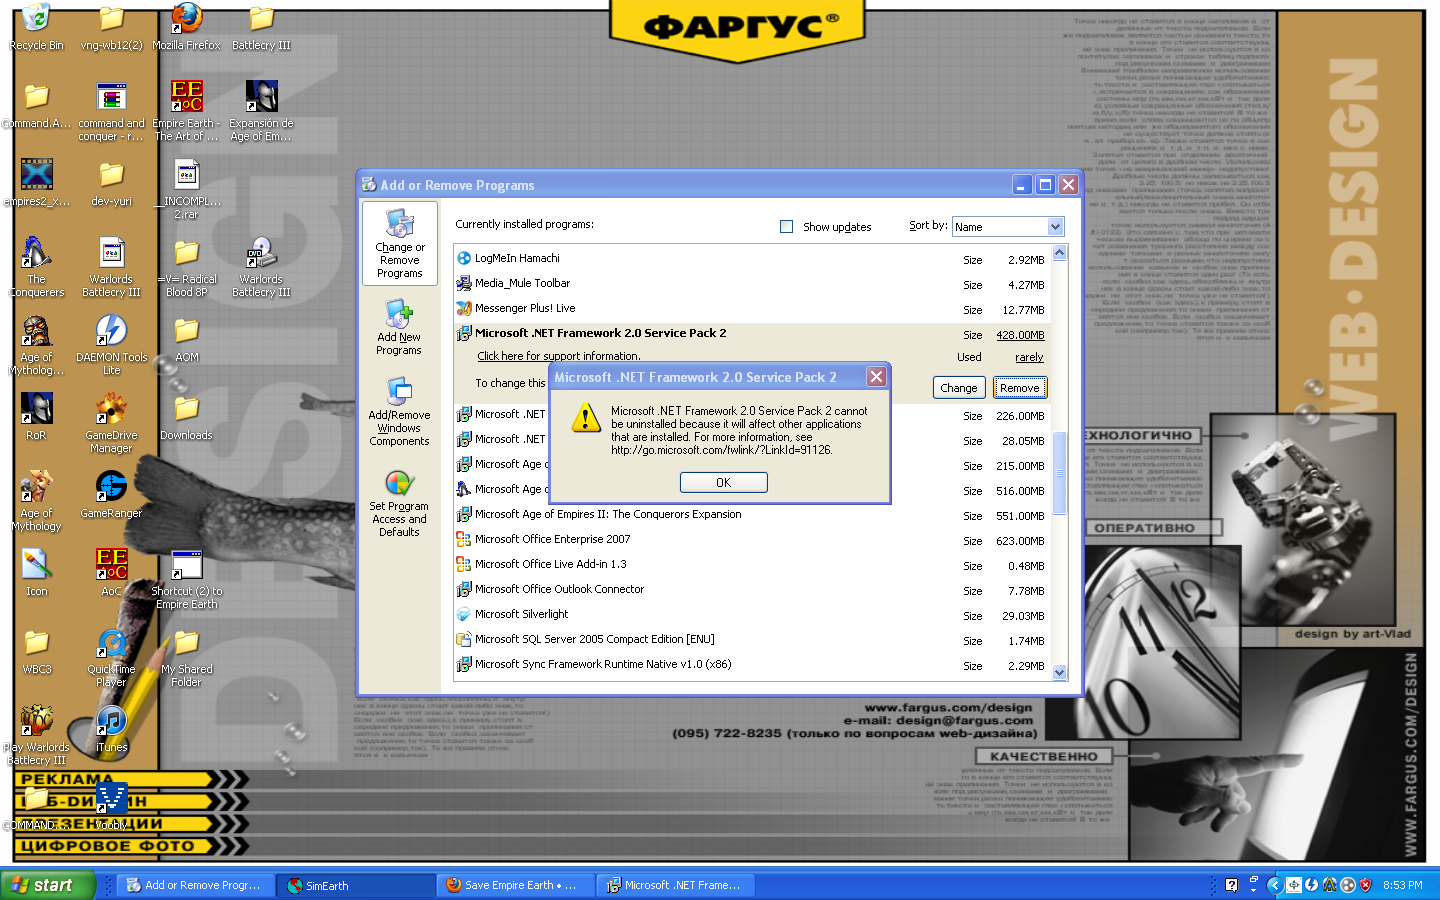Select Change or Remove Programs sidebar icon
Screen dimensions: 1440x900
(399, 244)
